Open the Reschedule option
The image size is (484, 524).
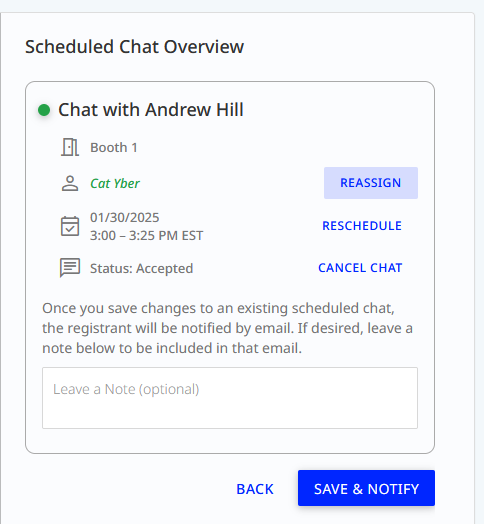point(362,226)
